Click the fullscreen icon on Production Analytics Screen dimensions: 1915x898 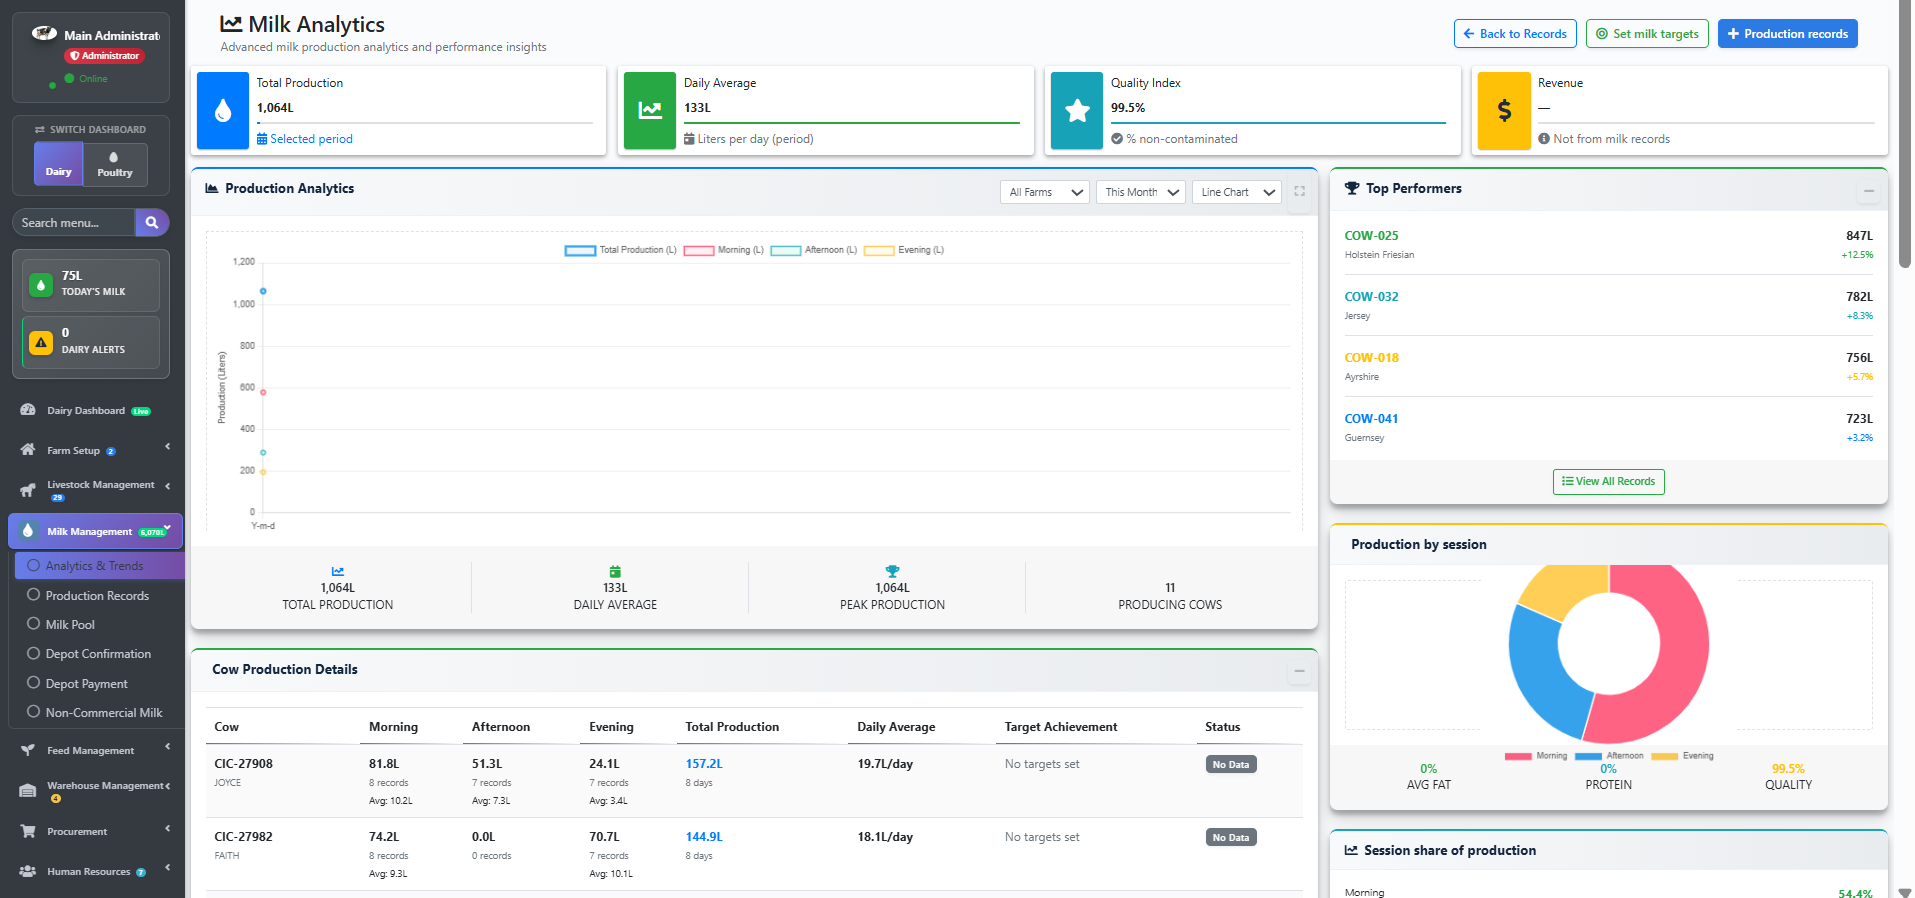point(1299,191)
